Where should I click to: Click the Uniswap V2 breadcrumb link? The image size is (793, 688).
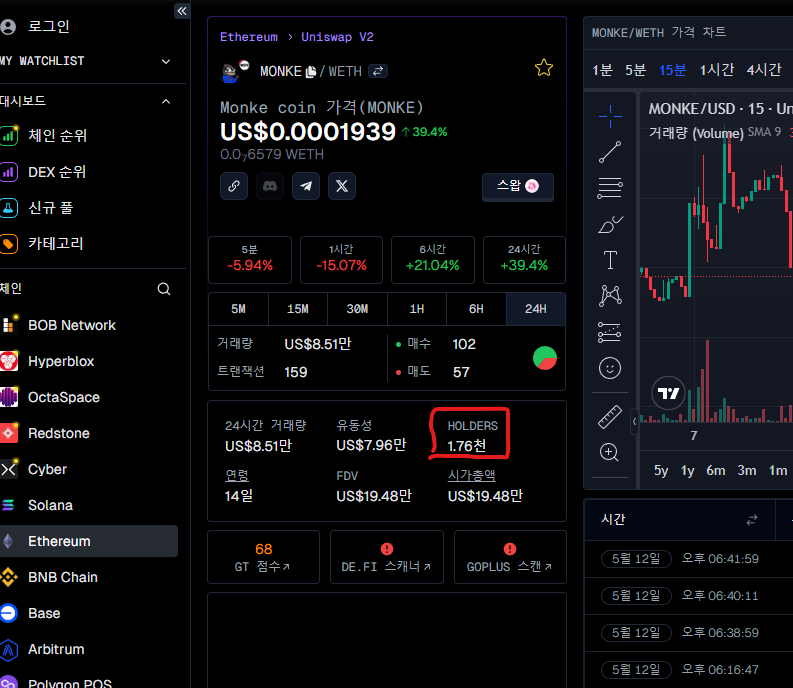tap(337, 37)
